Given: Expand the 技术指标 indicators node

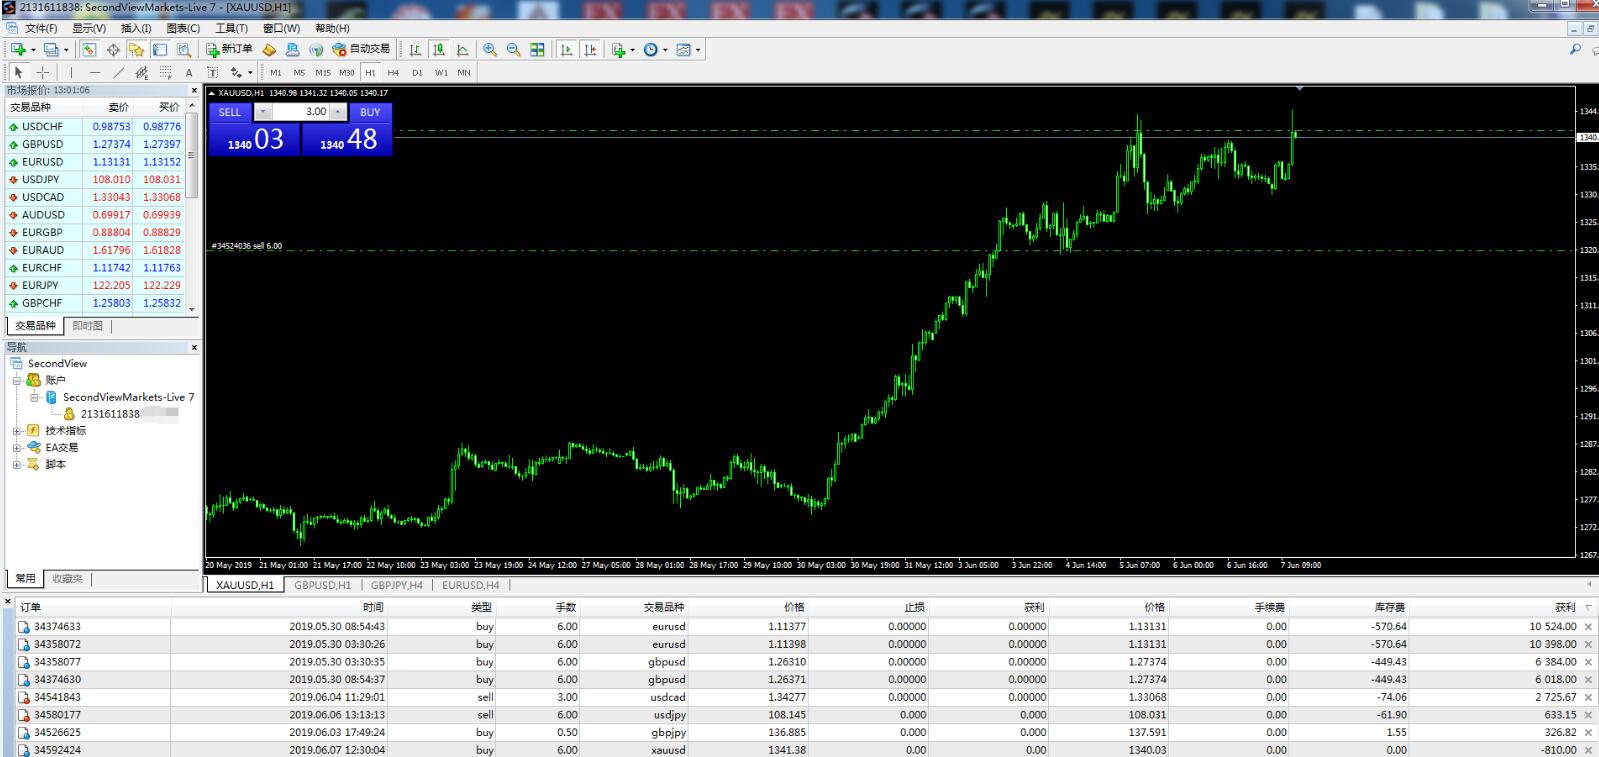Looking at the screenshot, I should click(x=17, y=431).
